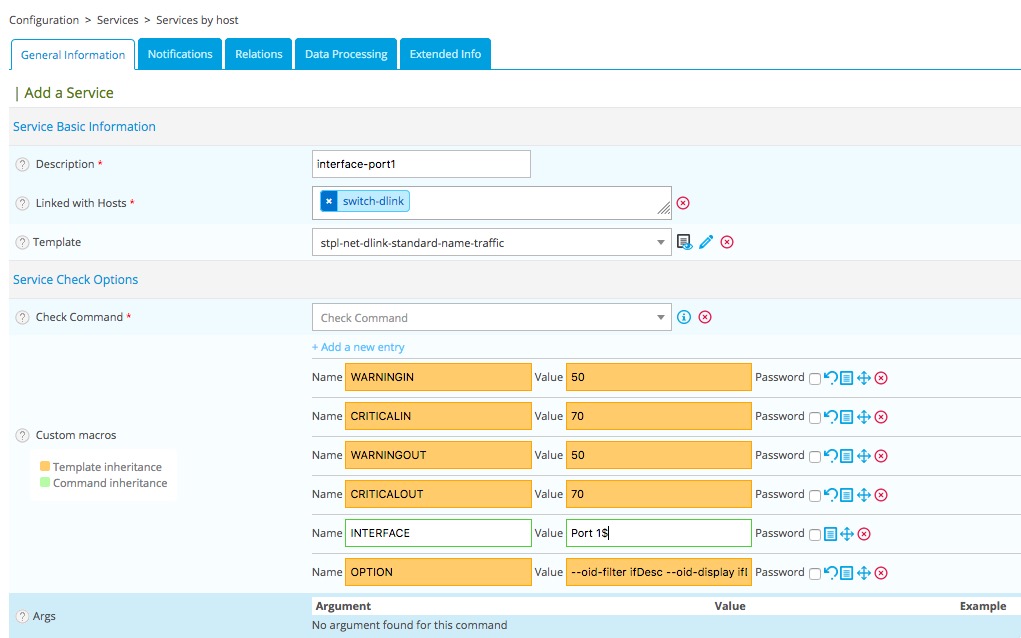1021x638 pixels.
Task: Reset the WARNINGIN macro with the undo arrow
Action: click(x=830, y=378)
